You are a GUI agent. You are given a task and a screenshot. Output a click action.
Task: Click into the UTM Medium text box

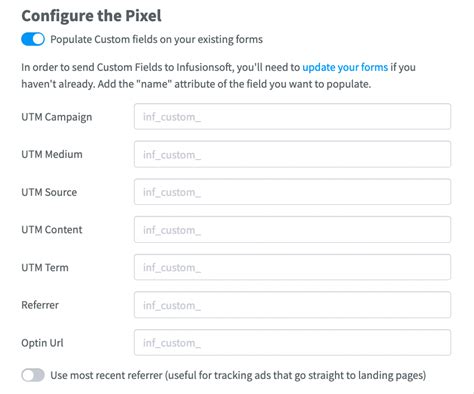point(292,154)
